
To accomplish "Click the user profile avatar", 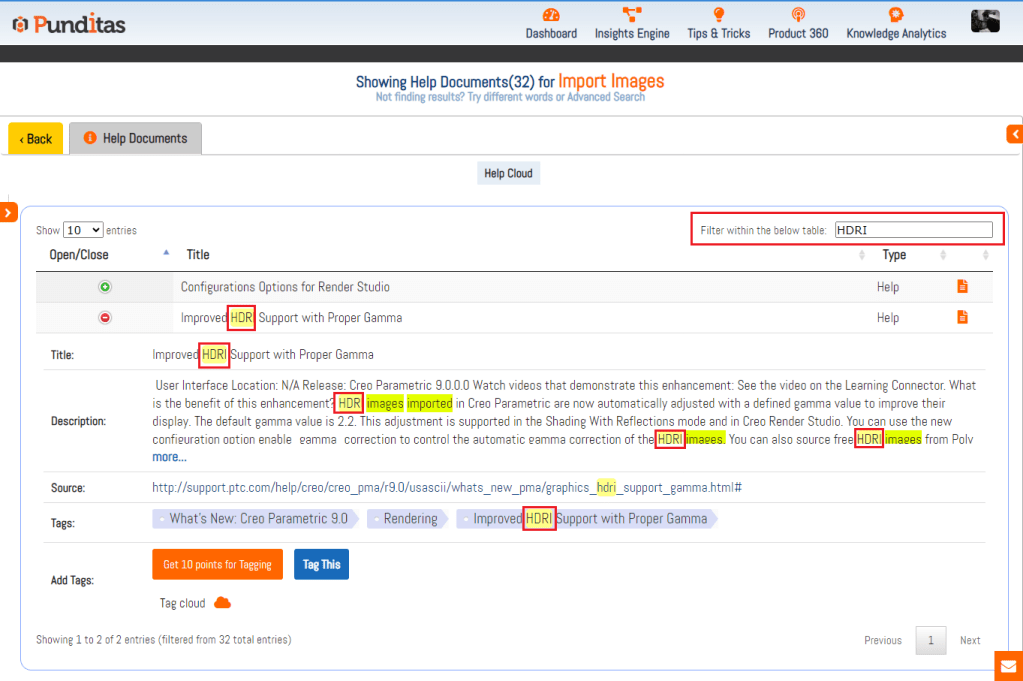I will click(x=985, y=21).
